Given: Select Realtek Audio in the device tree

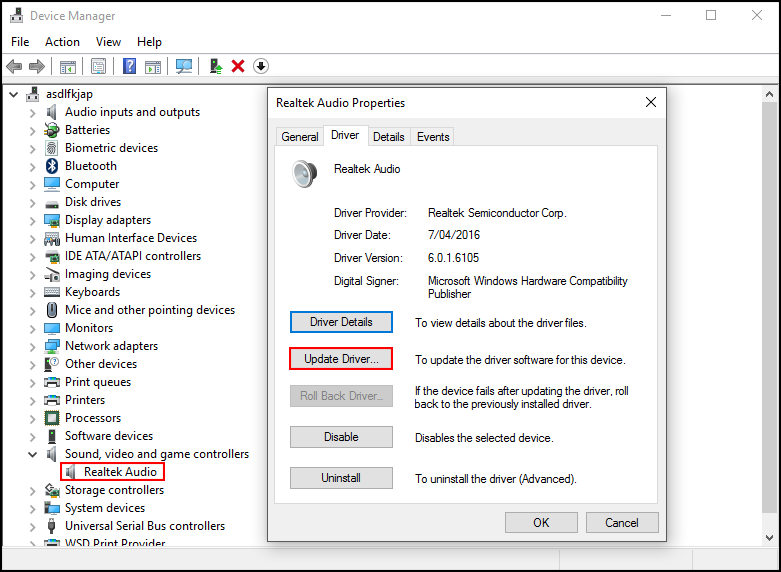Looking at the screenshot, I should tap(120, 472).
